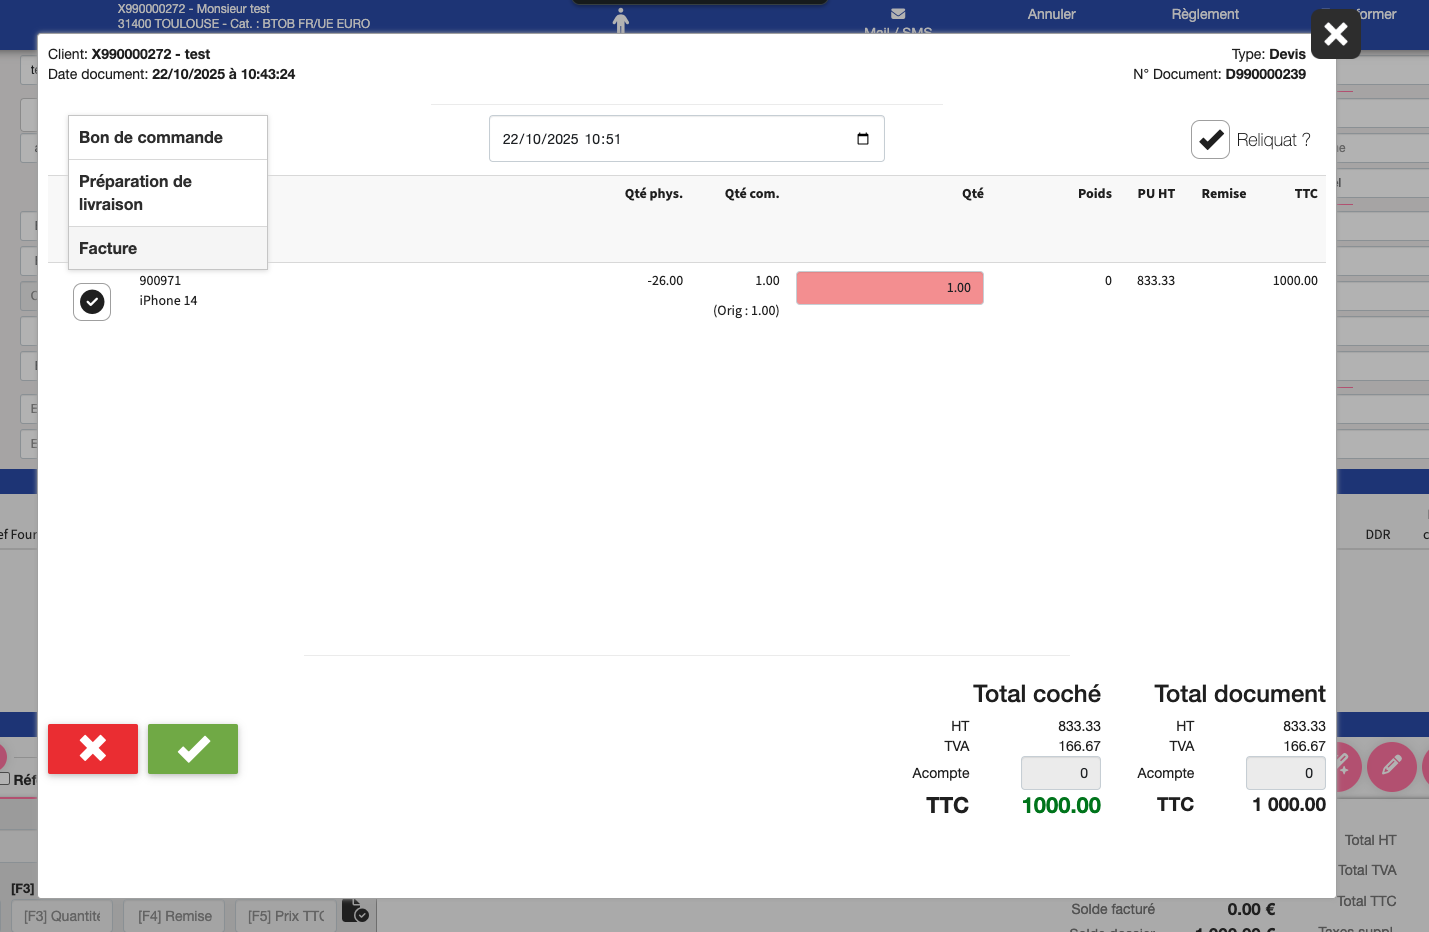
Task: Click the document-check icon beside F5 Prix TTC
Action: coord(356,911)
